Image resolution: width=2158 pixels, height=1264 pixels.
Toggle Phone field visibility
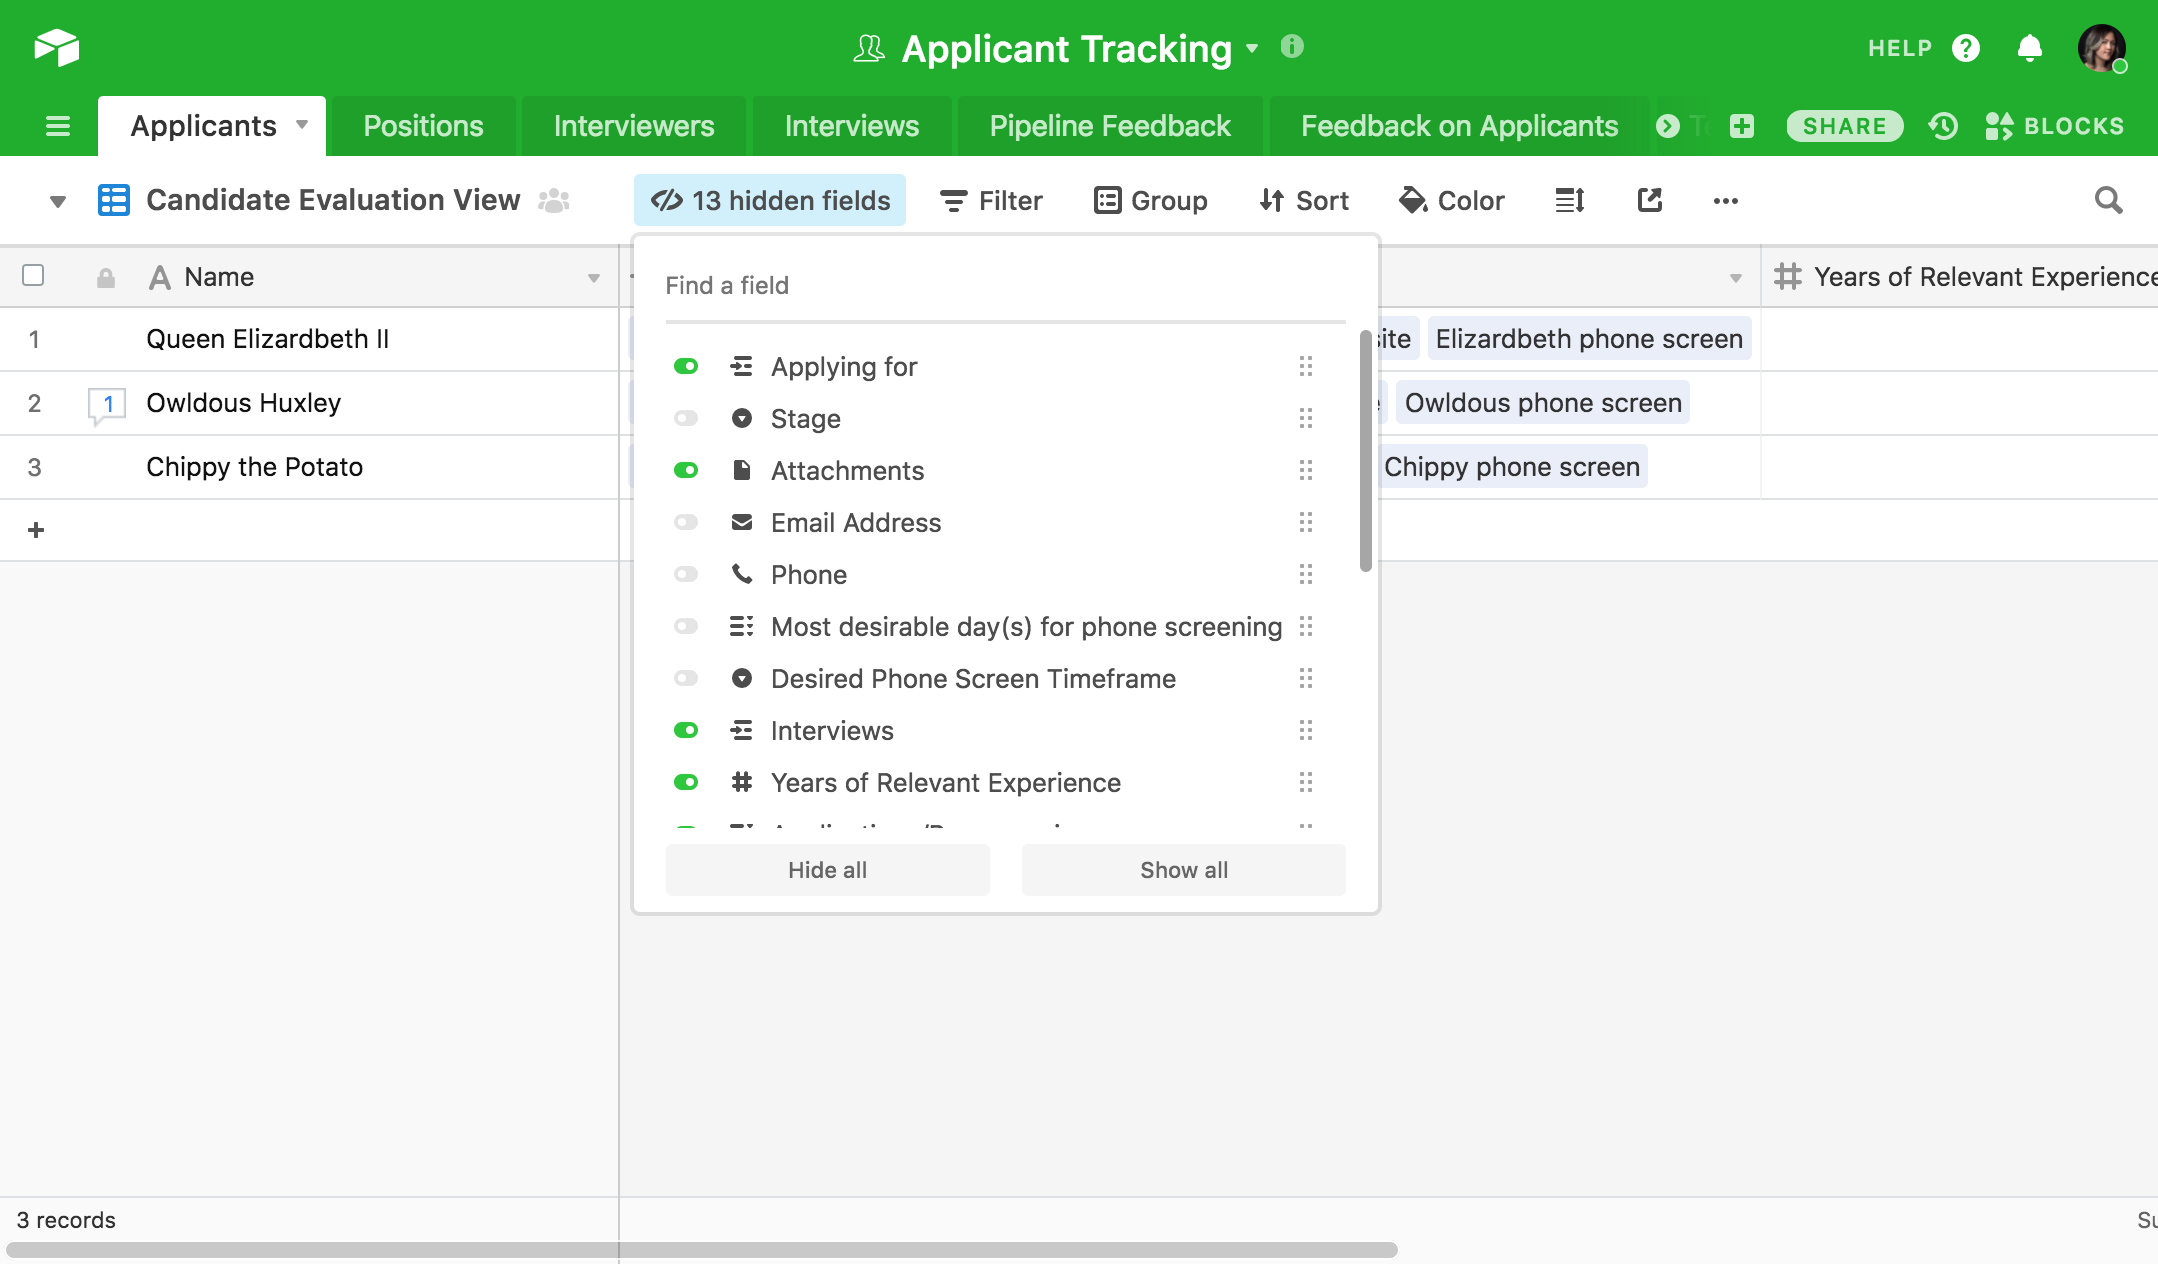(x=686, y=574)
